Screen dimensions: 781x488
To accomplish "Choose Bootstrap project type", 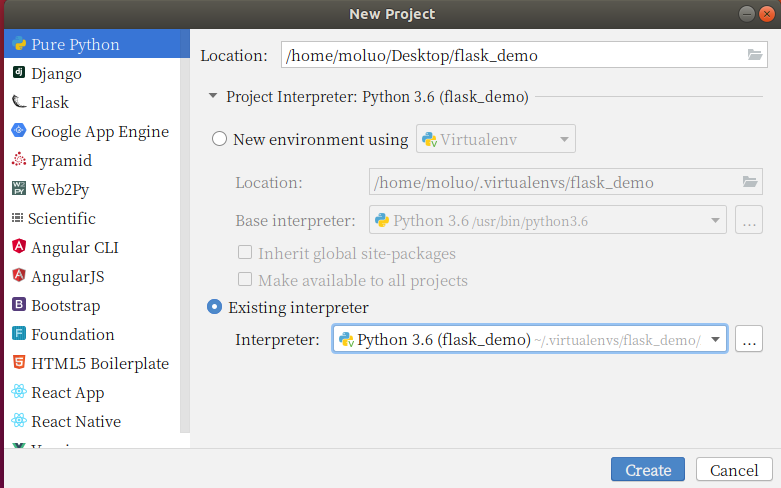I will (92, 304).
